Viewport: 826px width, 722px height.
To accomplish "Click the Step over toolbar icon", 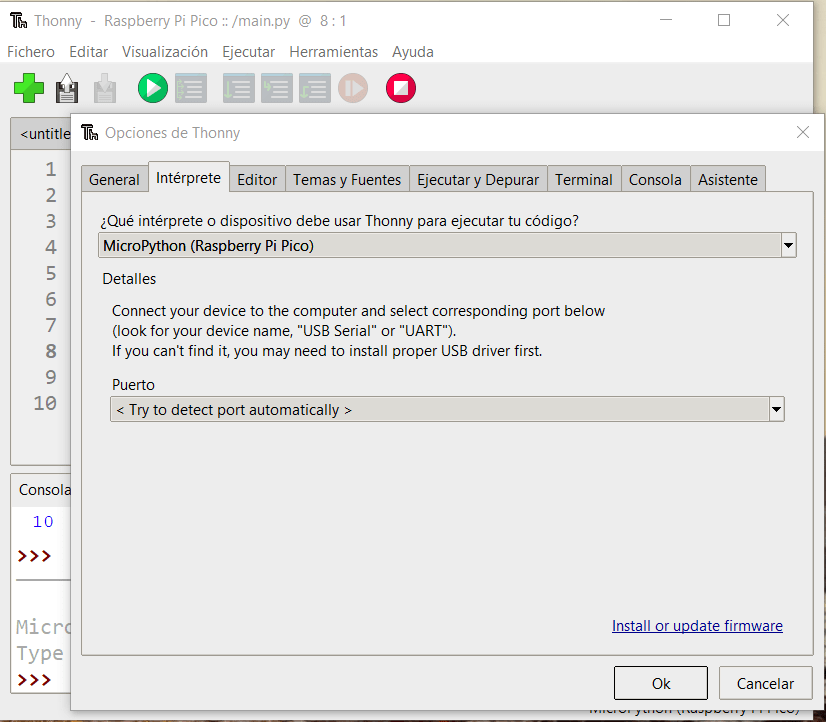I will click(x=238, y=89).
